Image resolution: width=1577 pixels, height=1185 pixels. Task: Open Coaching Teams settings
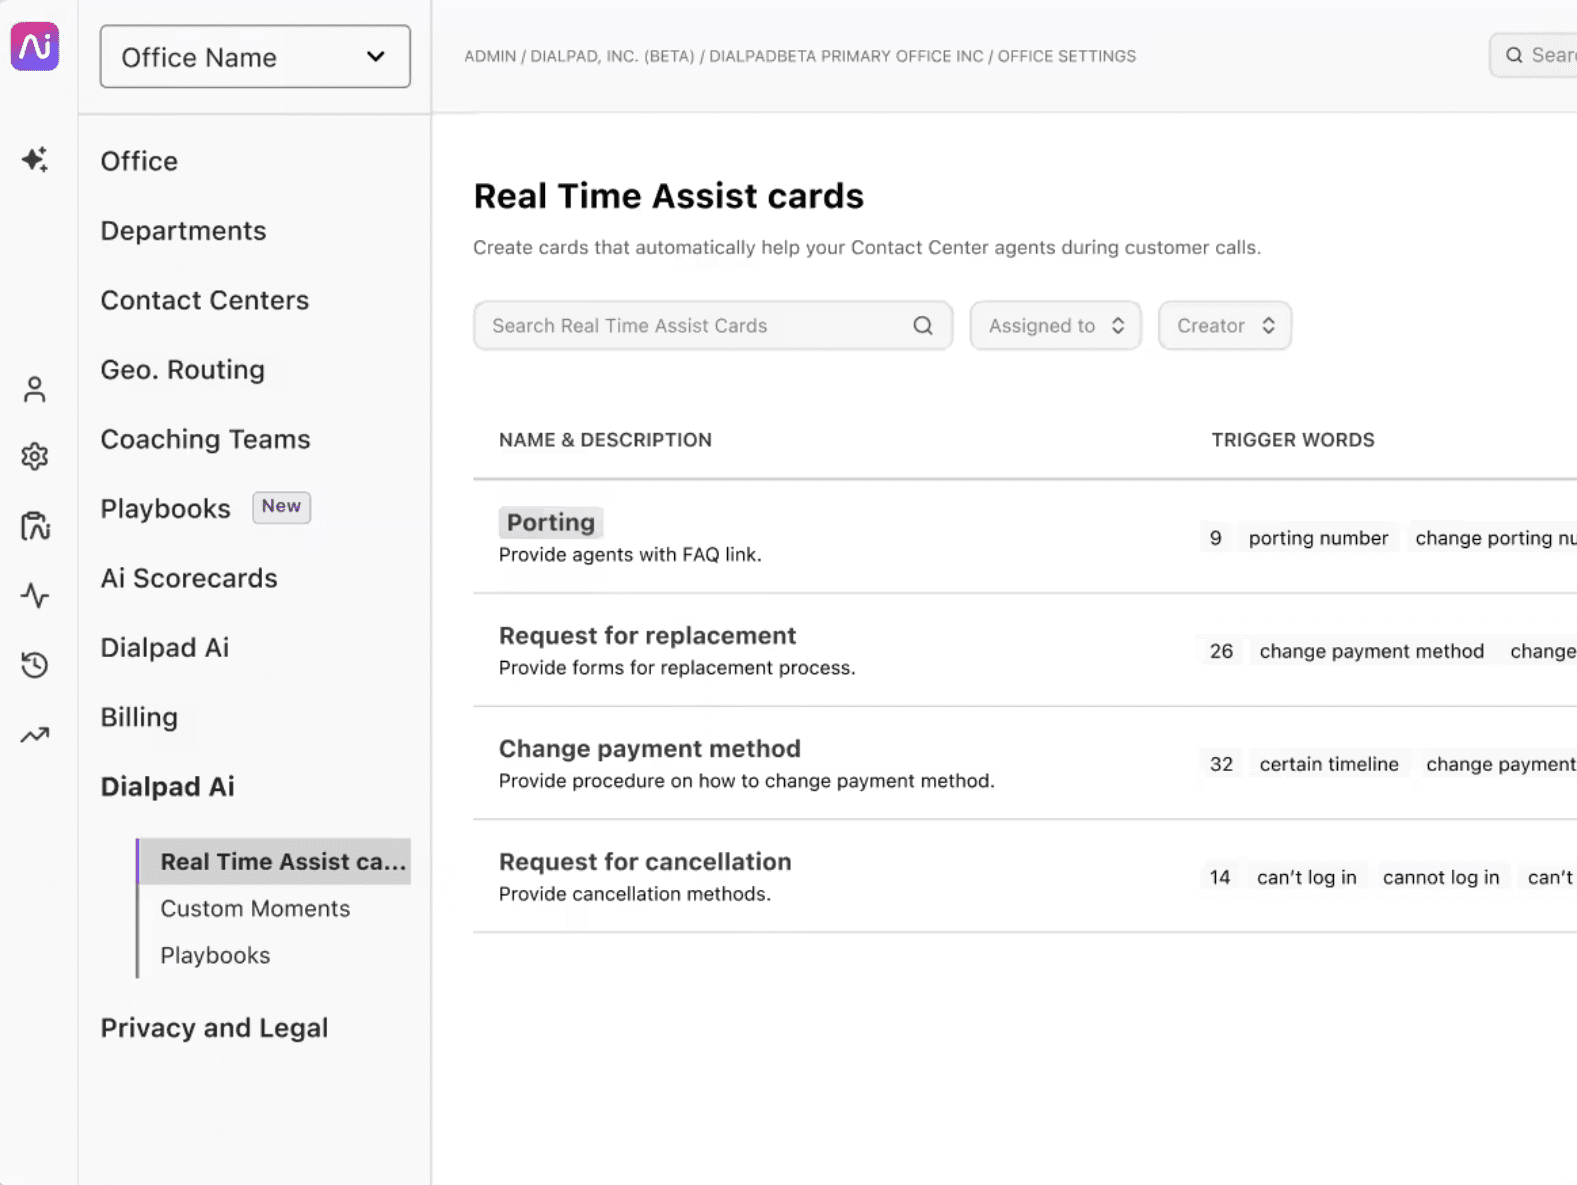tap(205, 439)
